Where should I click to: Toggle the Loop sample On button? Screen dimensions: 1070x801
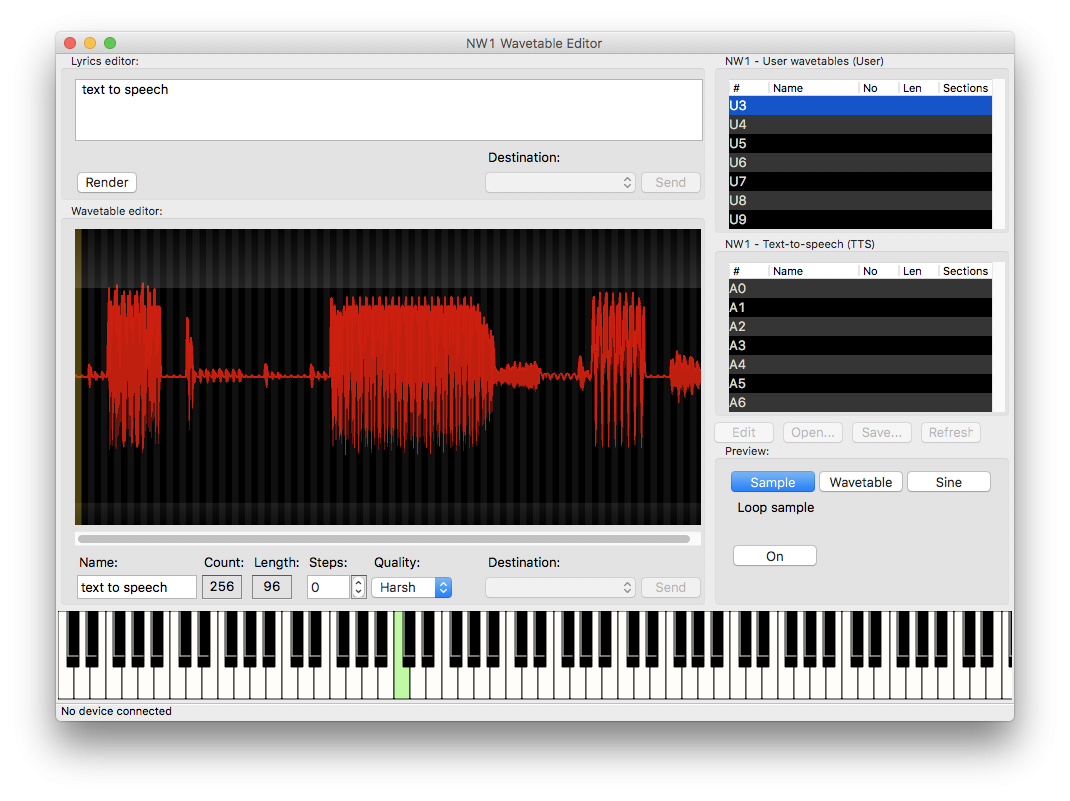coord(775,556)
